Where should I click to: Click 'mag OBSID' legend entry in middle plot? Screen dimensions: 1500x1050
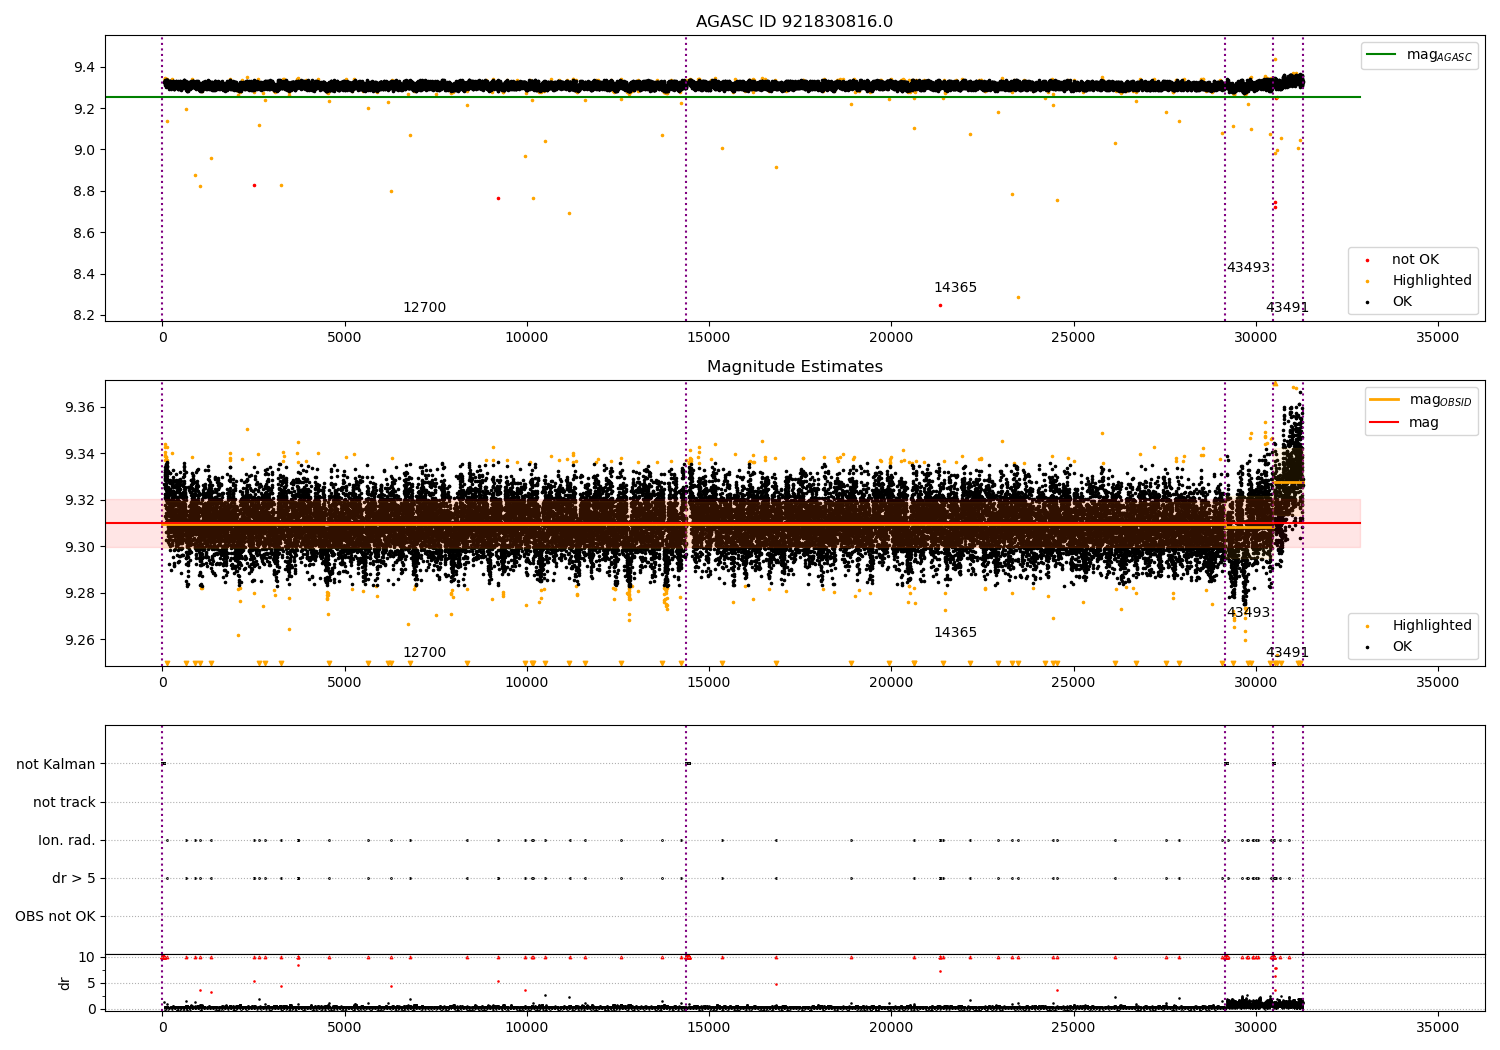point(1421,400)
